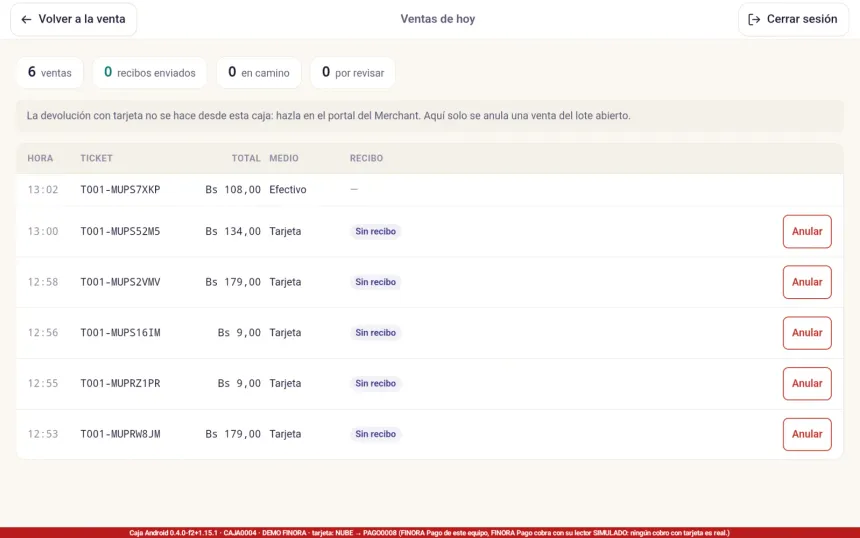Click the RECIBO column header
The image size is (860, 538).
point(366,158)
